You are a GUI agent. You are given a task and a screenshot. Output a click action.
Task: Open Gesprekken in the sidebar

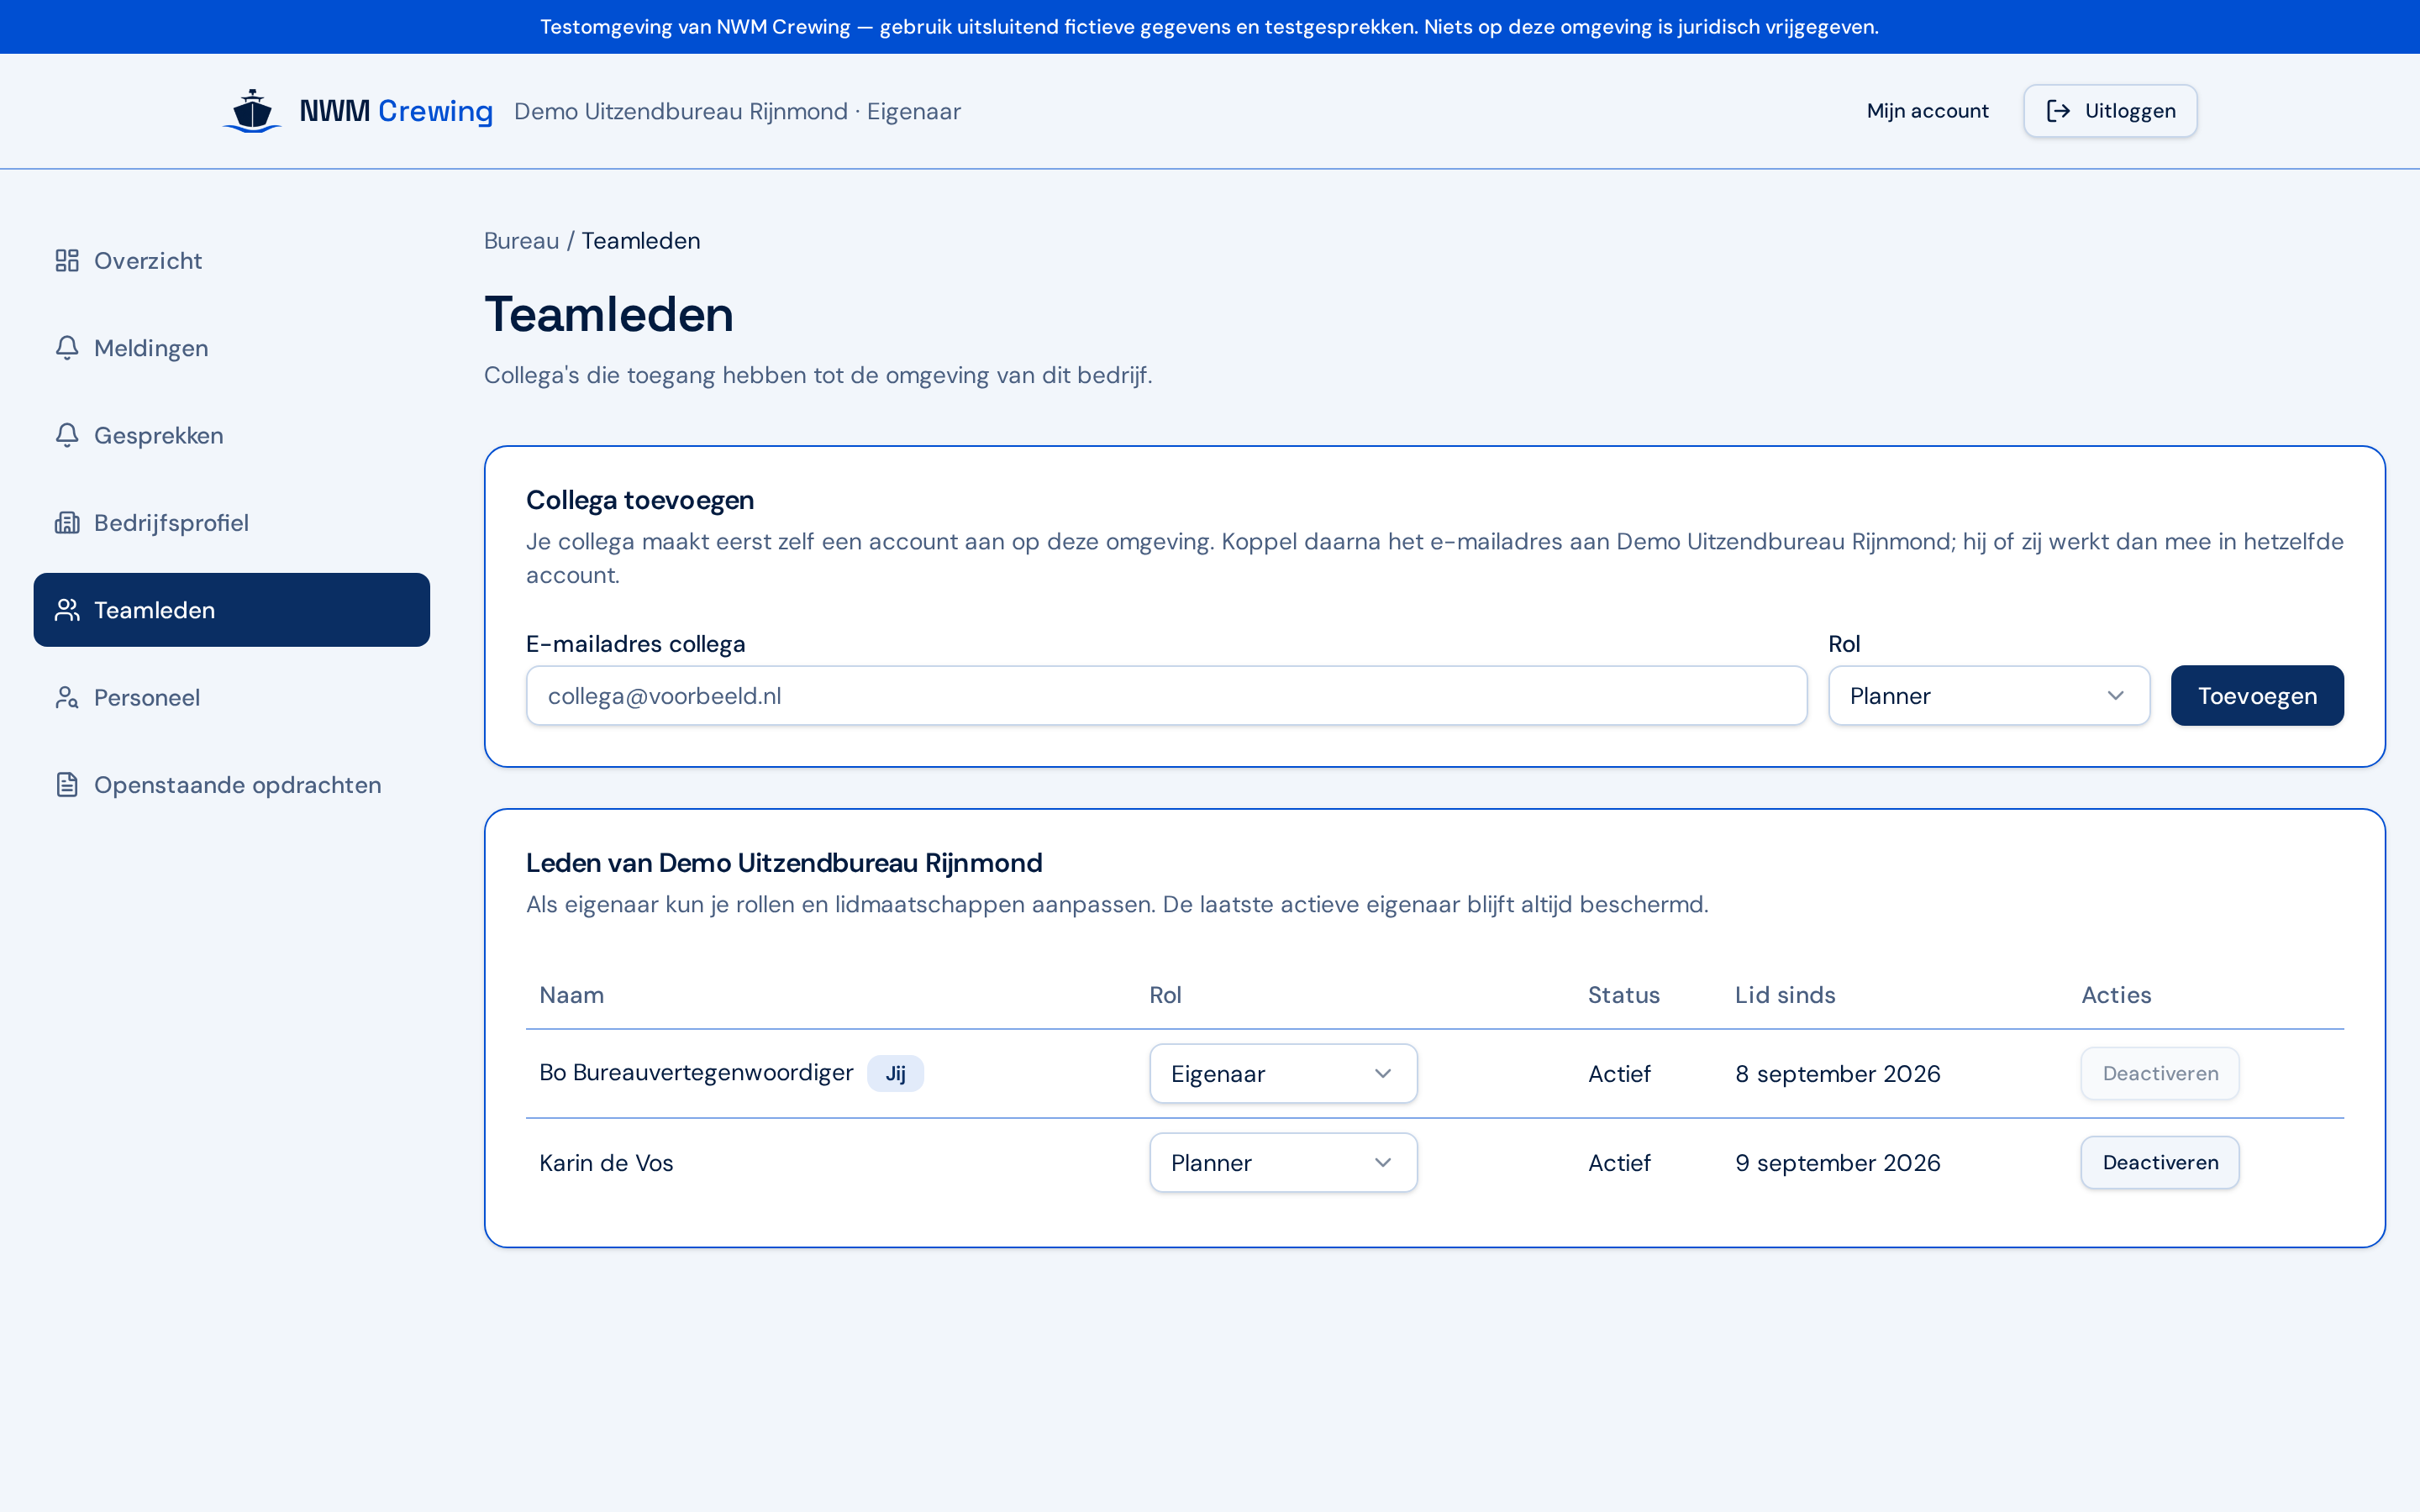231,435
